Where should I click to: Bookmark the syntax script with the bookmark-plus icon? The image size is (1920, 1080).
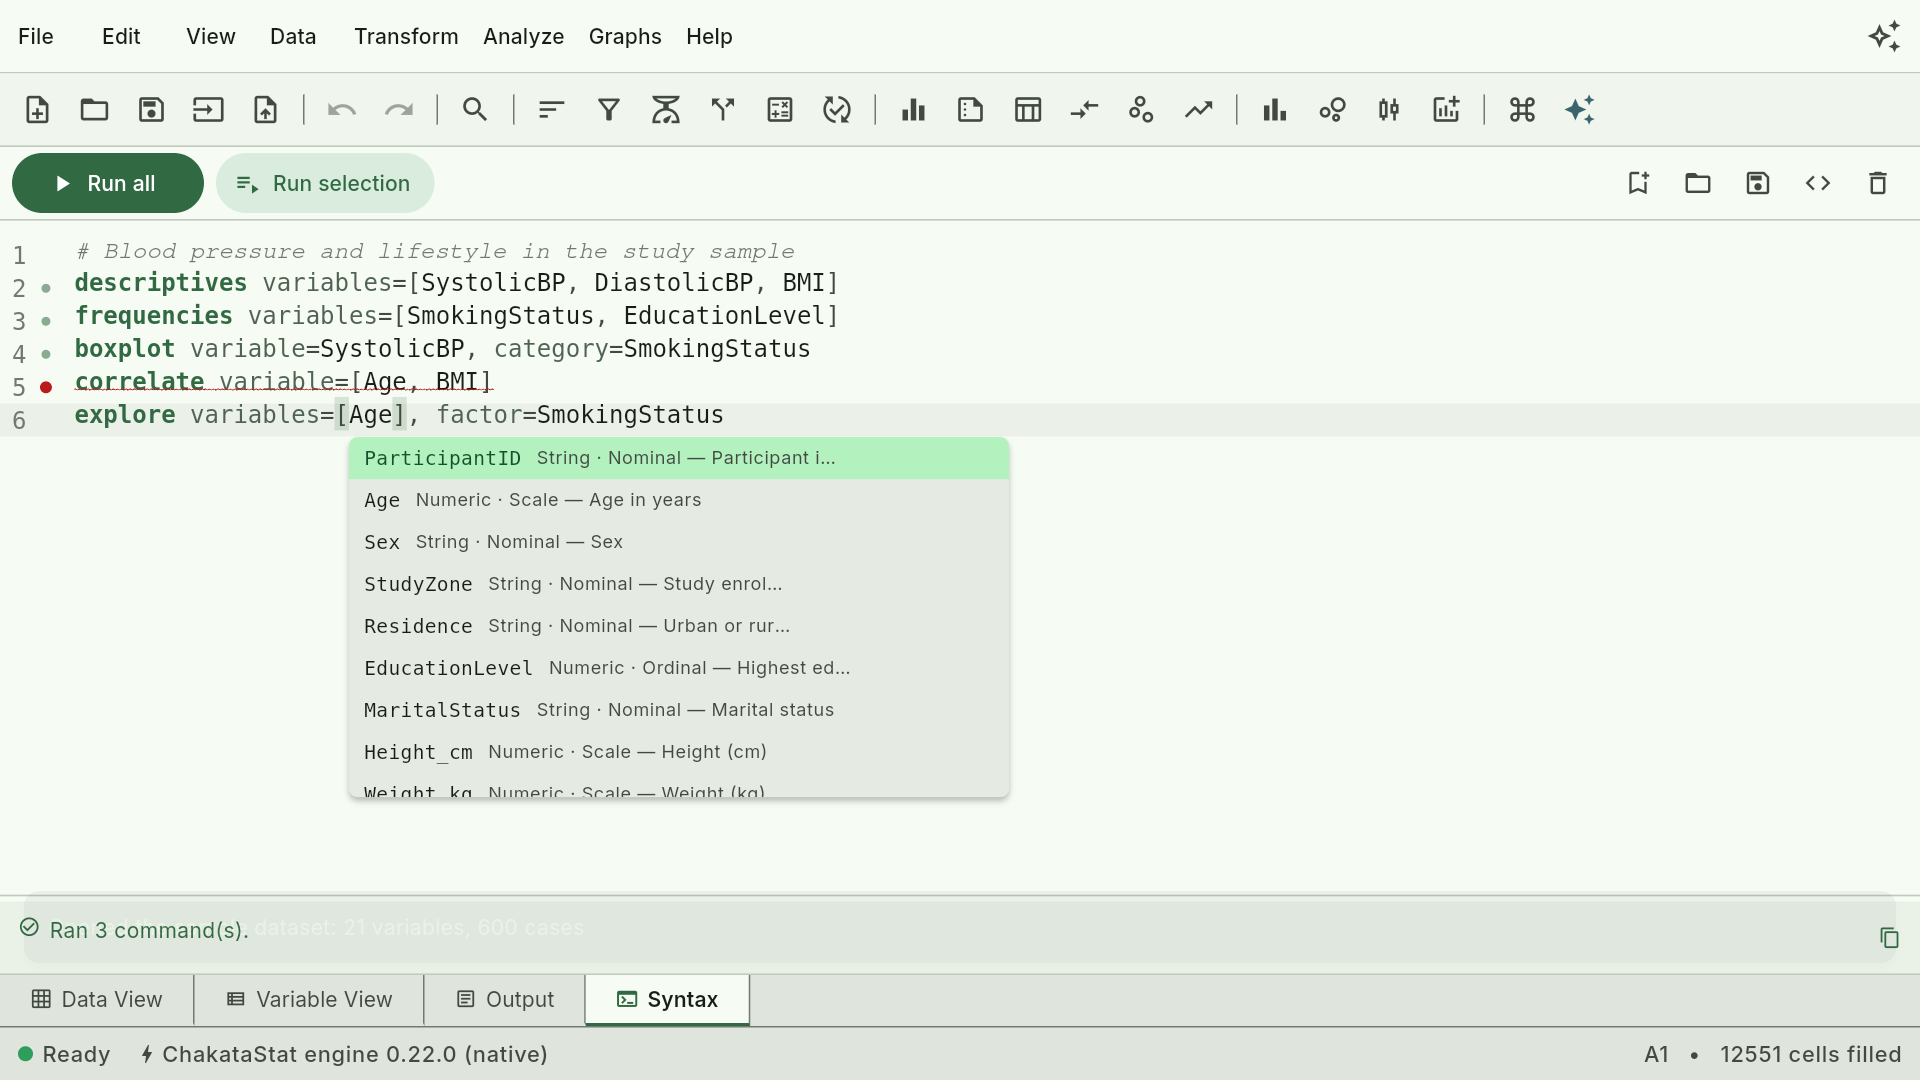coord(1638,183)
